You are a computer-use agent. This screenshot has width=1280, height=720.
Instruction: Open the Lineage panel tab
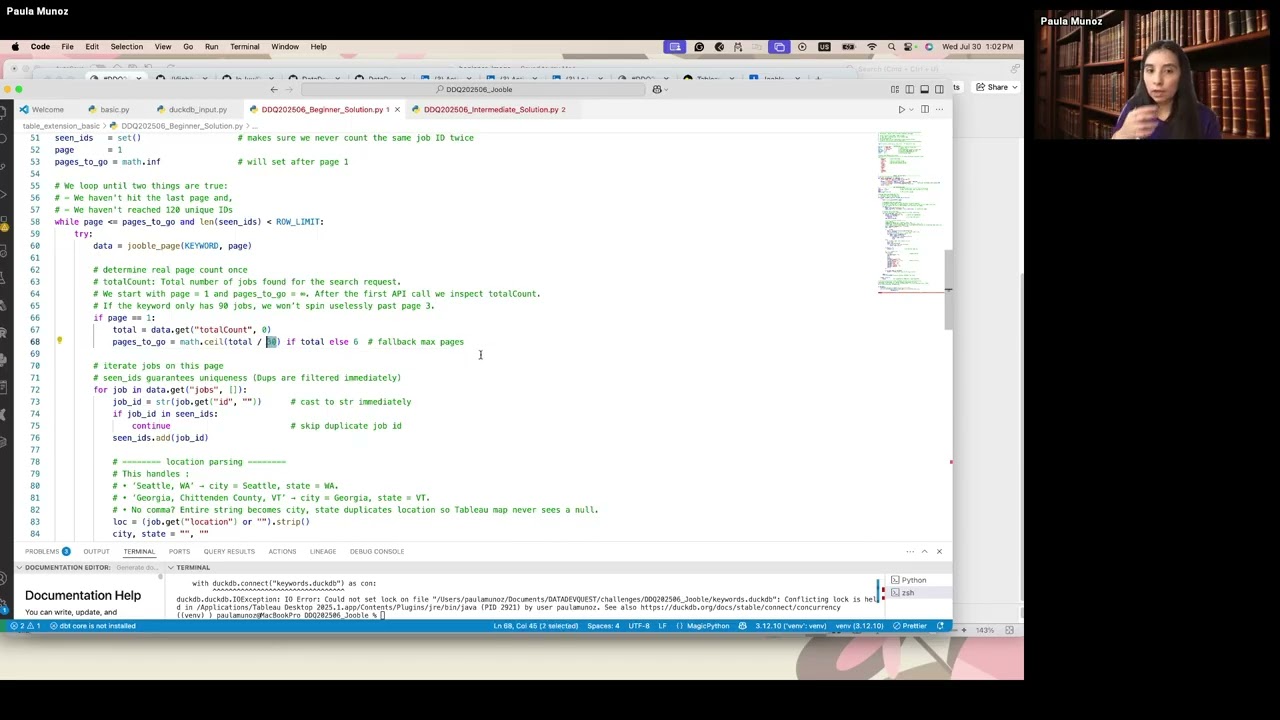pyautogui.click(x=323, y=551)
